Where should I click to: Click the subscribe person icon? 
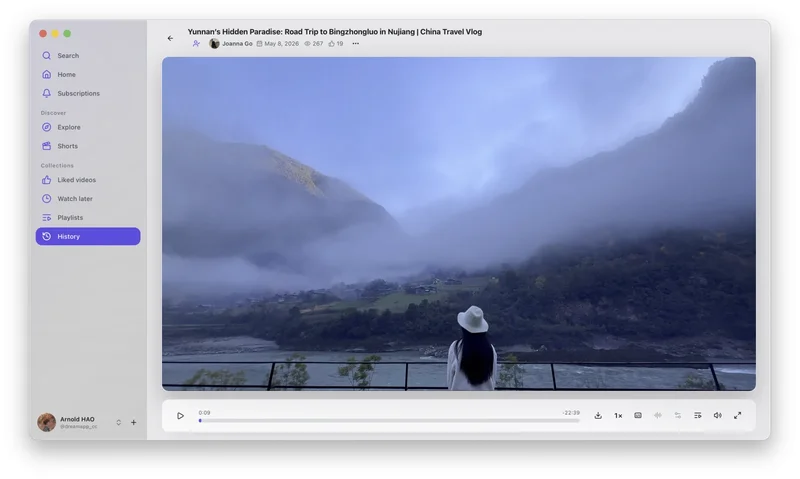[196, 44]
